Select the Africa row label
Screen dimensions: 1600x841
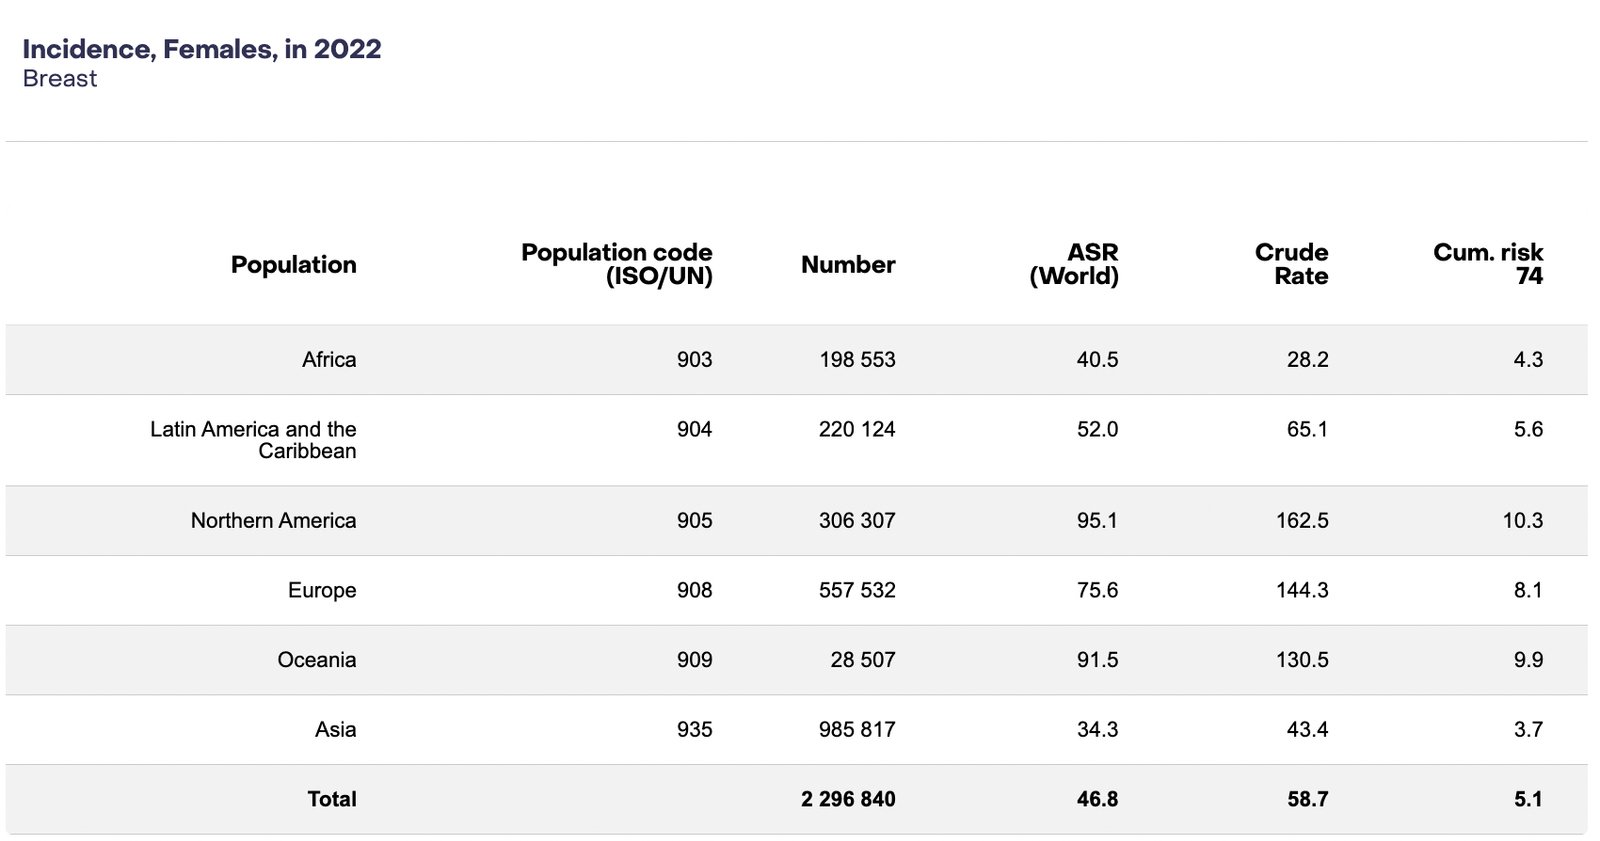(x=329, y=360)
